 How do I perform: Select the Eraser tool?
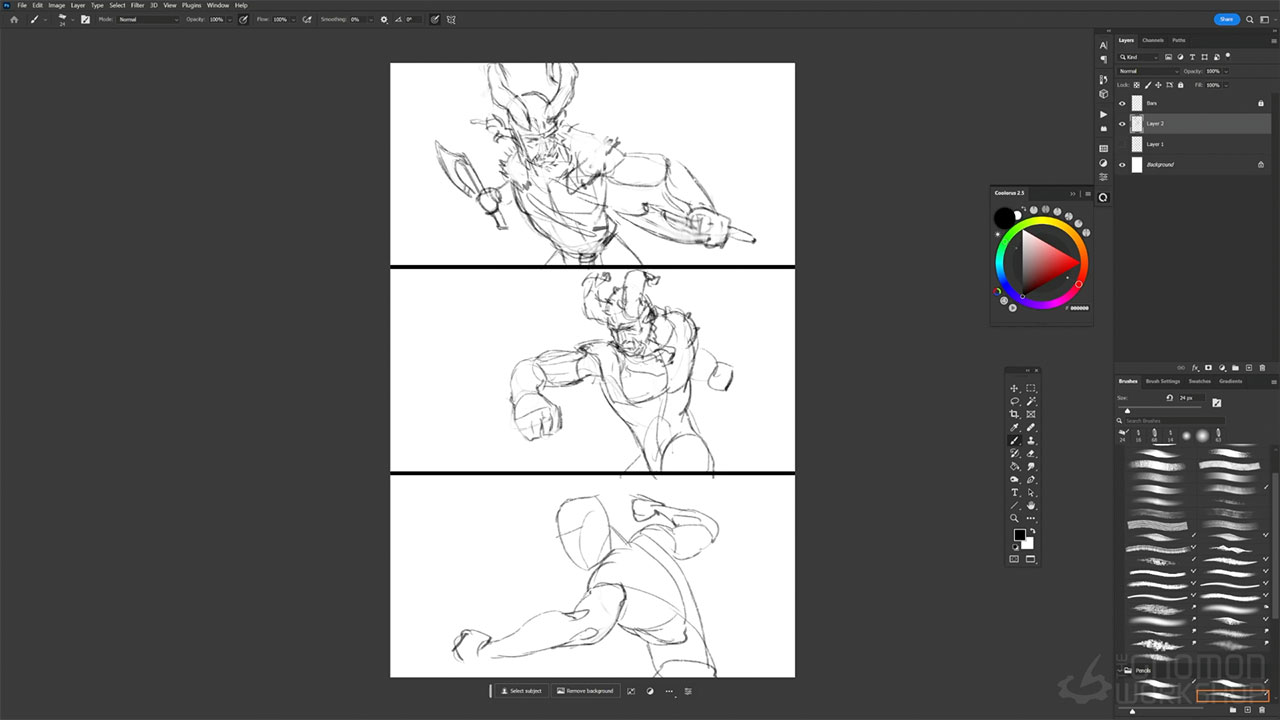[x=1031, y=453]
